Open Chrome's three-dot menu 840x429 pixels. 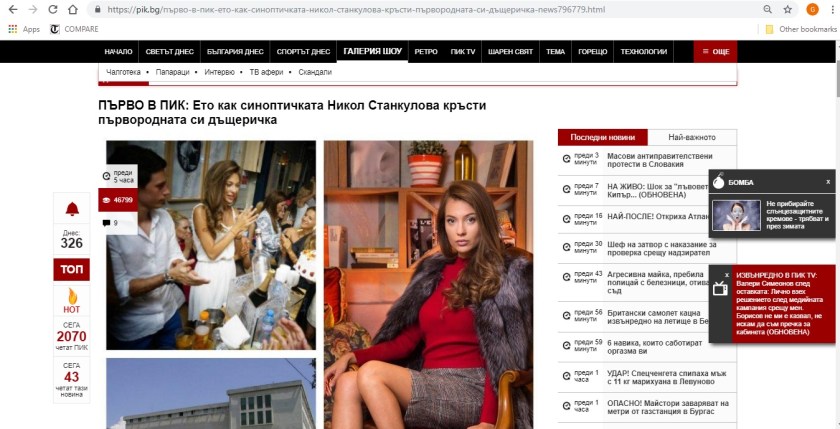(x=832, y=9)
